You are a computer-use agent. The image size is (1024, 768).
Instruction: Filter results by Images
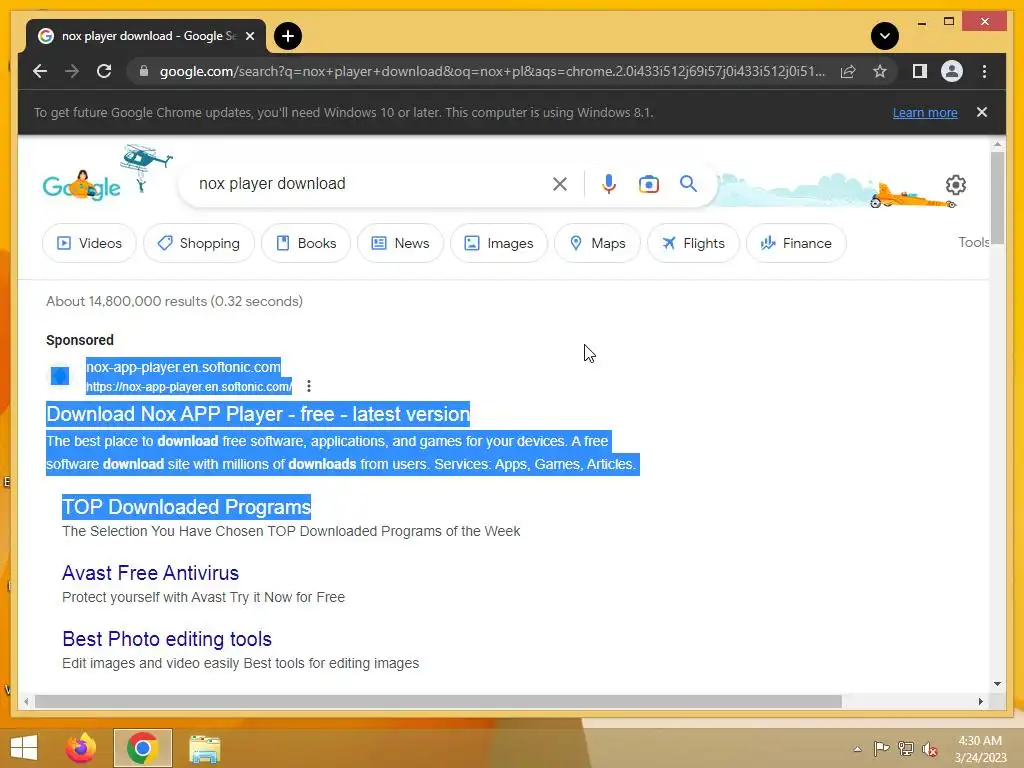tap(499, 243)
